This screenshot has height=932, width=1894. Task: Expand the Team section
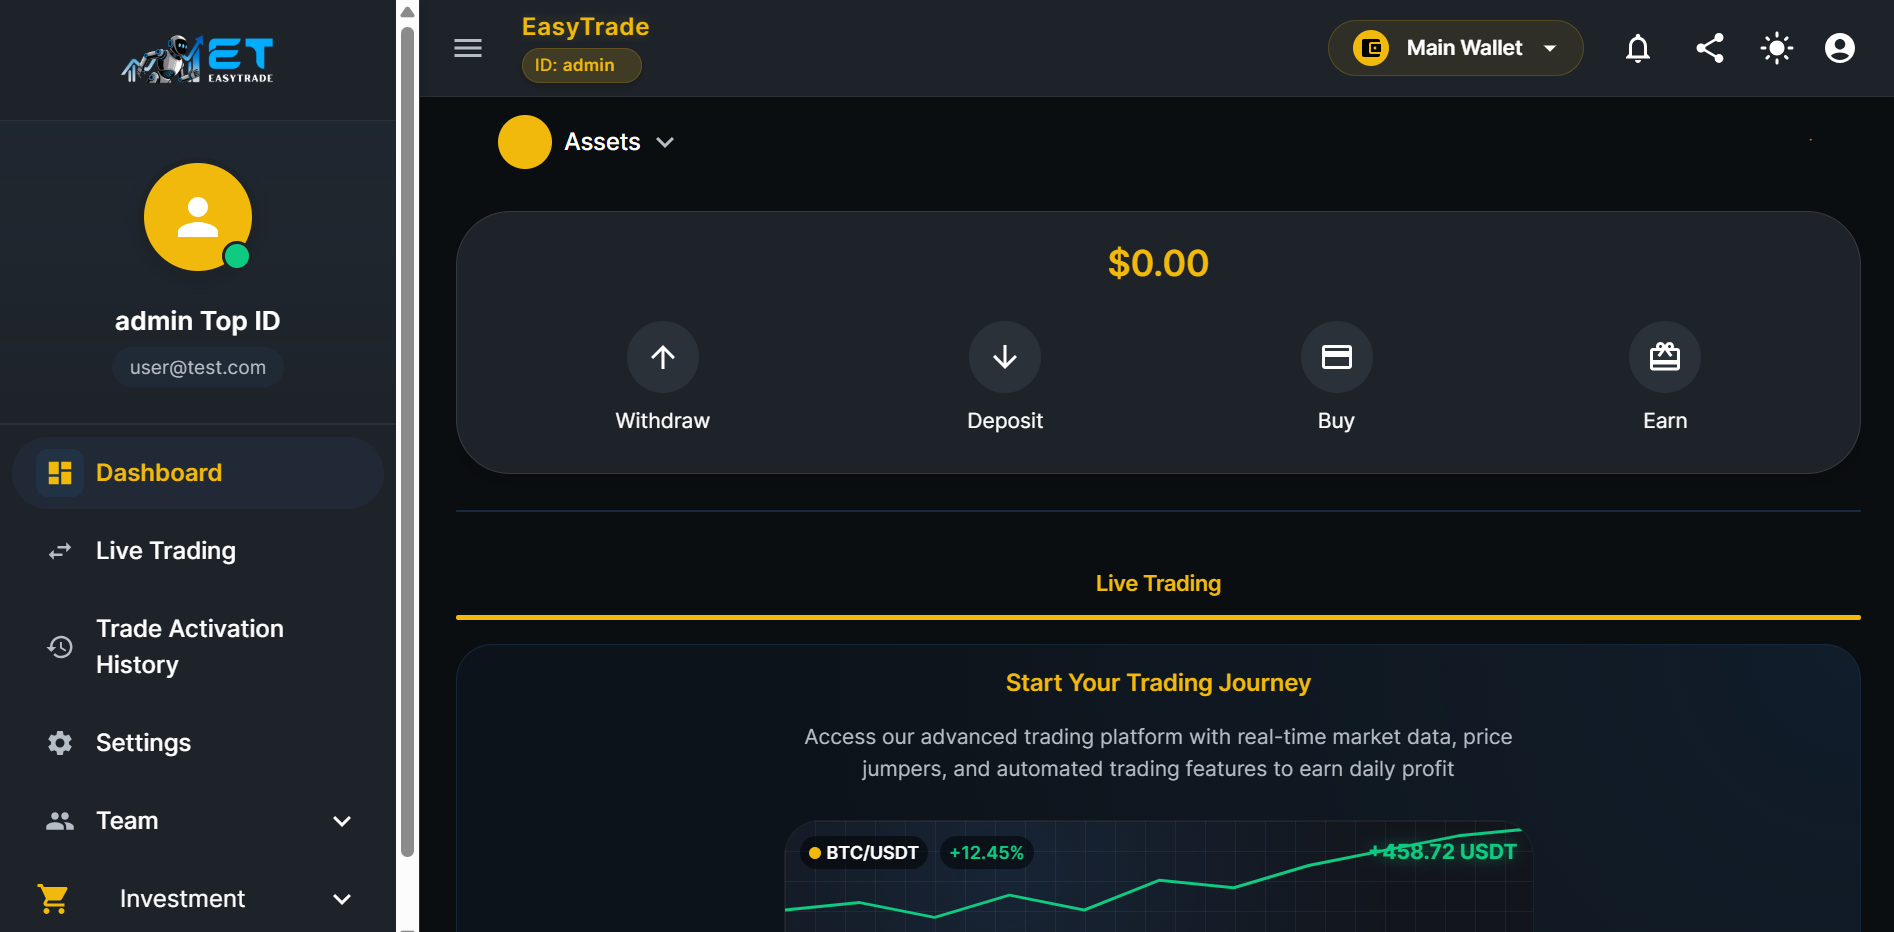click(x=127, y=820)
